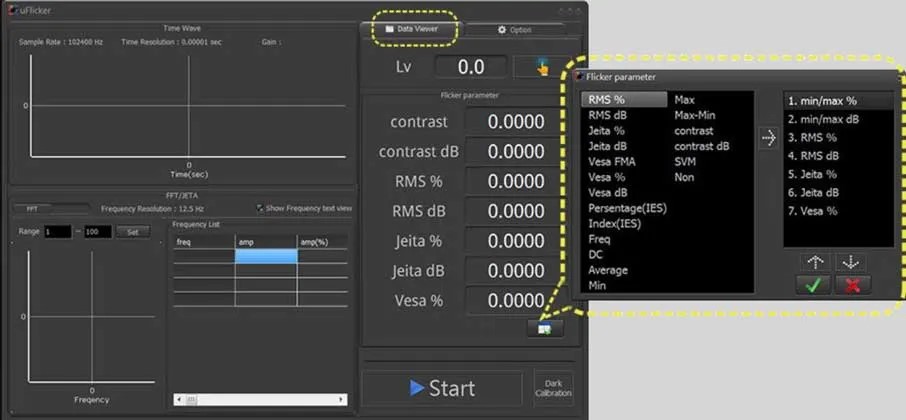906x420 pixels.
Task: Move selected parameter down with down arrow
Action: click(850, 262)
